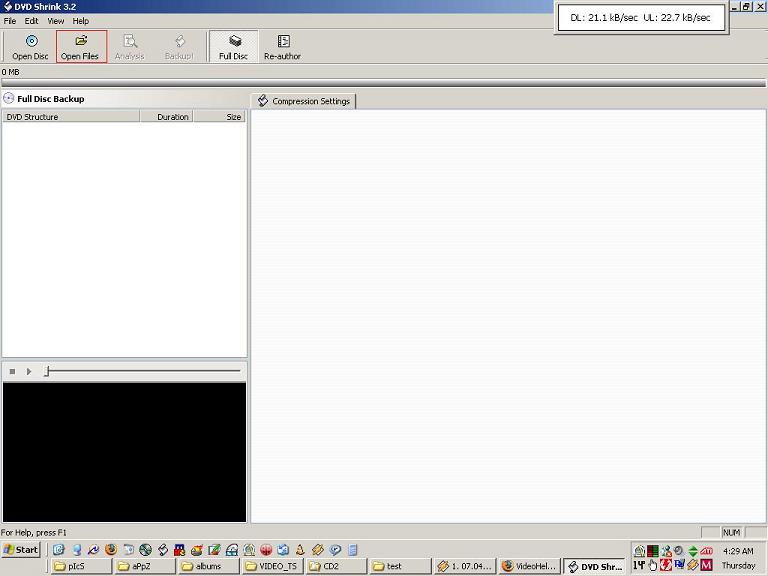This screenshot has height=576, width=768.
Task: Open the Windows Start menu
Action: click(21, 550)
